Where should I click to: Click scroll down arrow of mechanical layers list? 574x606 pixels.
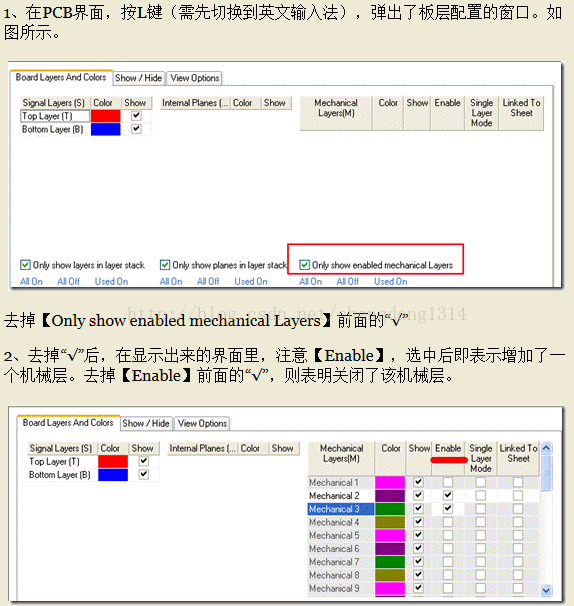pyautogui.click(x=546, y=590)
